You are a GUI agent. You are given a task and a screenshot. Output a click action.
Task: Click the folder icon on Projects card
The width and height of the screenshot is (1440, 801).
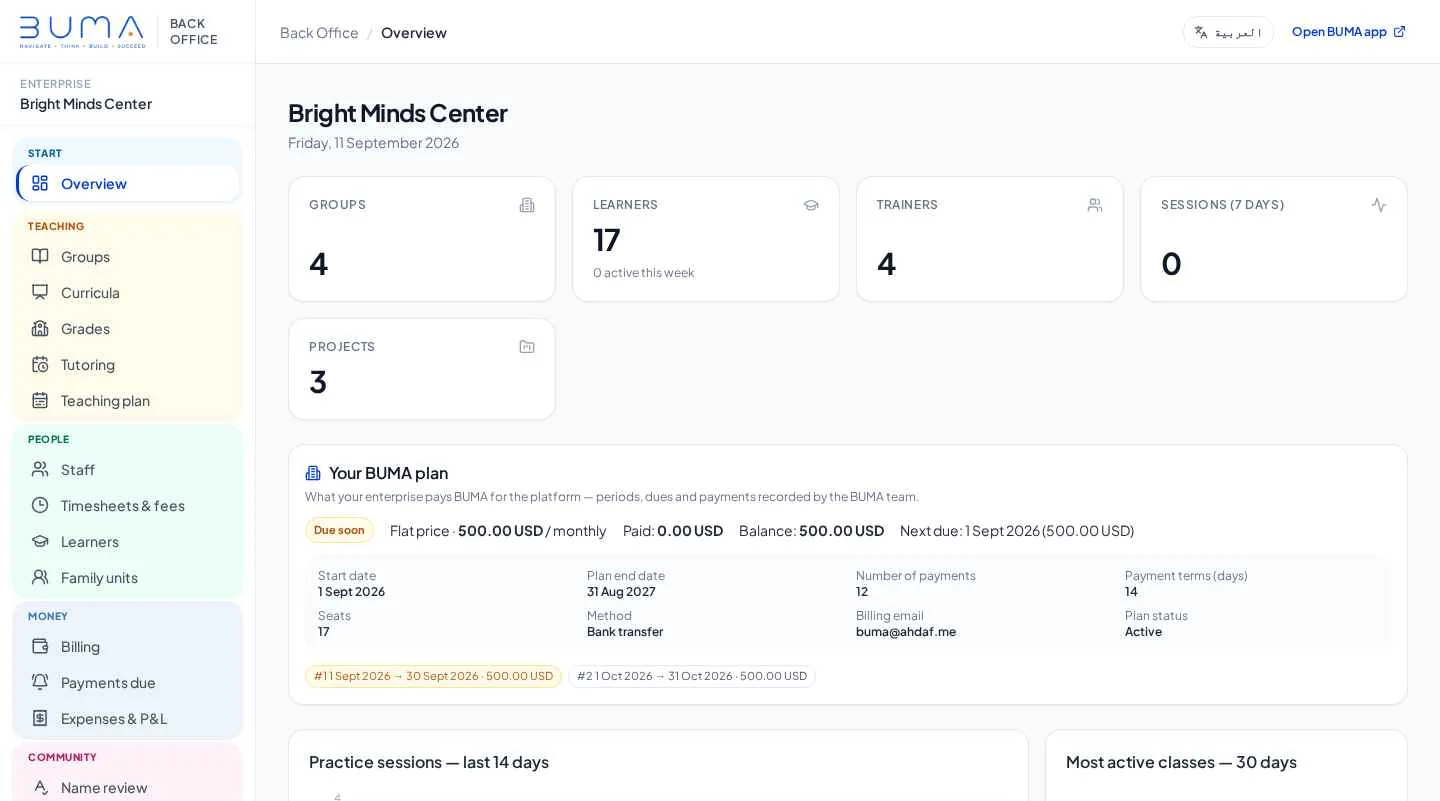[x=527, y=347]
